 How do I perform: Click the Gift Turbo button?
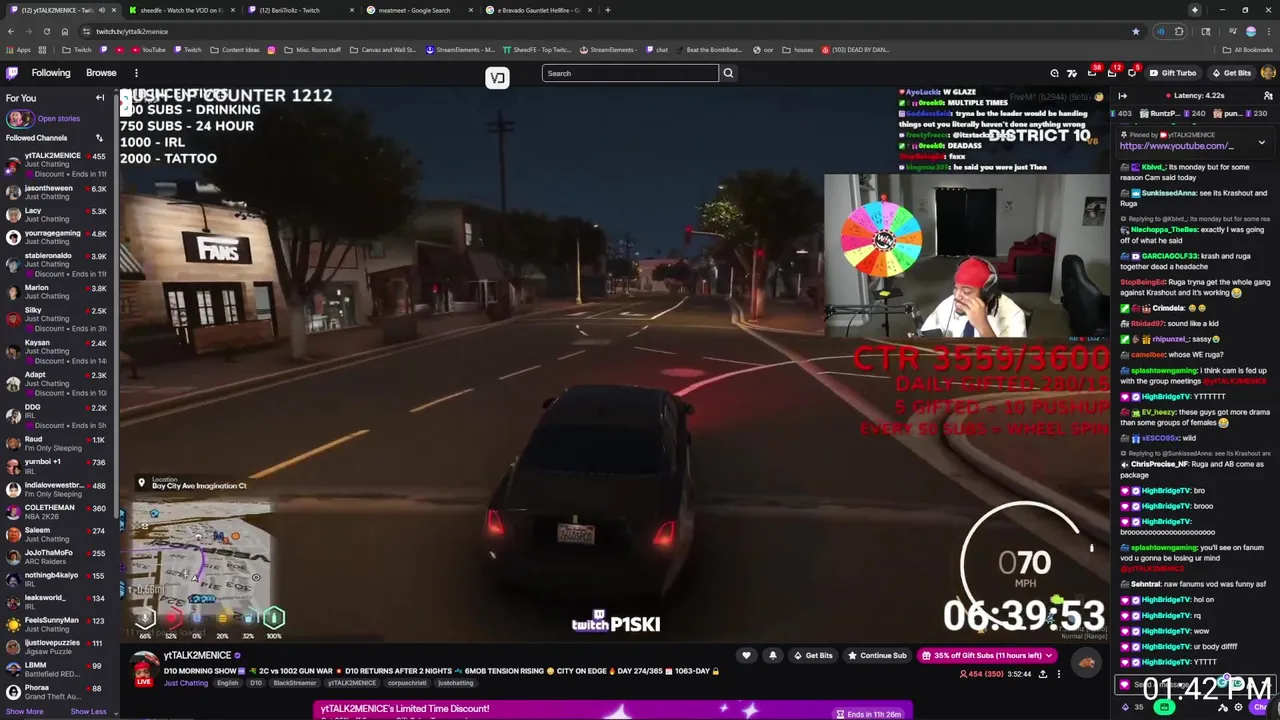[x=1172, y=73]
